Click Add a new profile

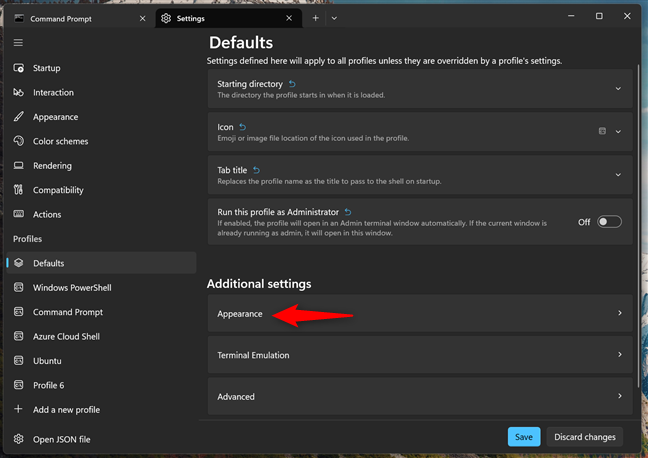[101, 409]
